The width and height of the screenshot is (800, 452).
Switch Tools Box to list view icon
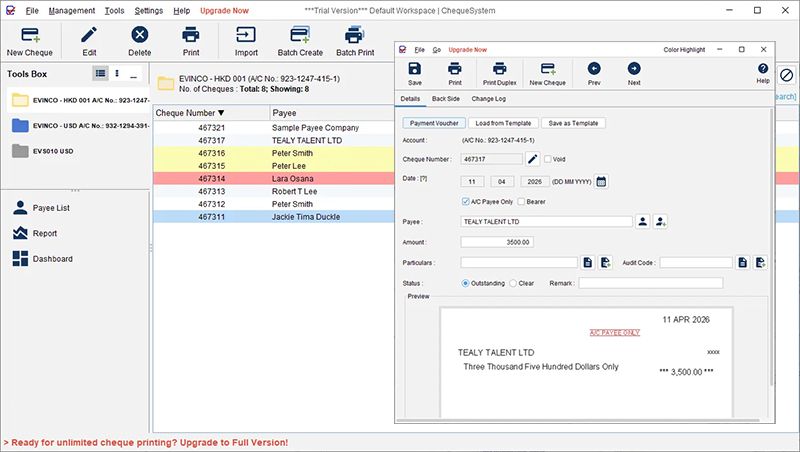(x=101, y=73)
